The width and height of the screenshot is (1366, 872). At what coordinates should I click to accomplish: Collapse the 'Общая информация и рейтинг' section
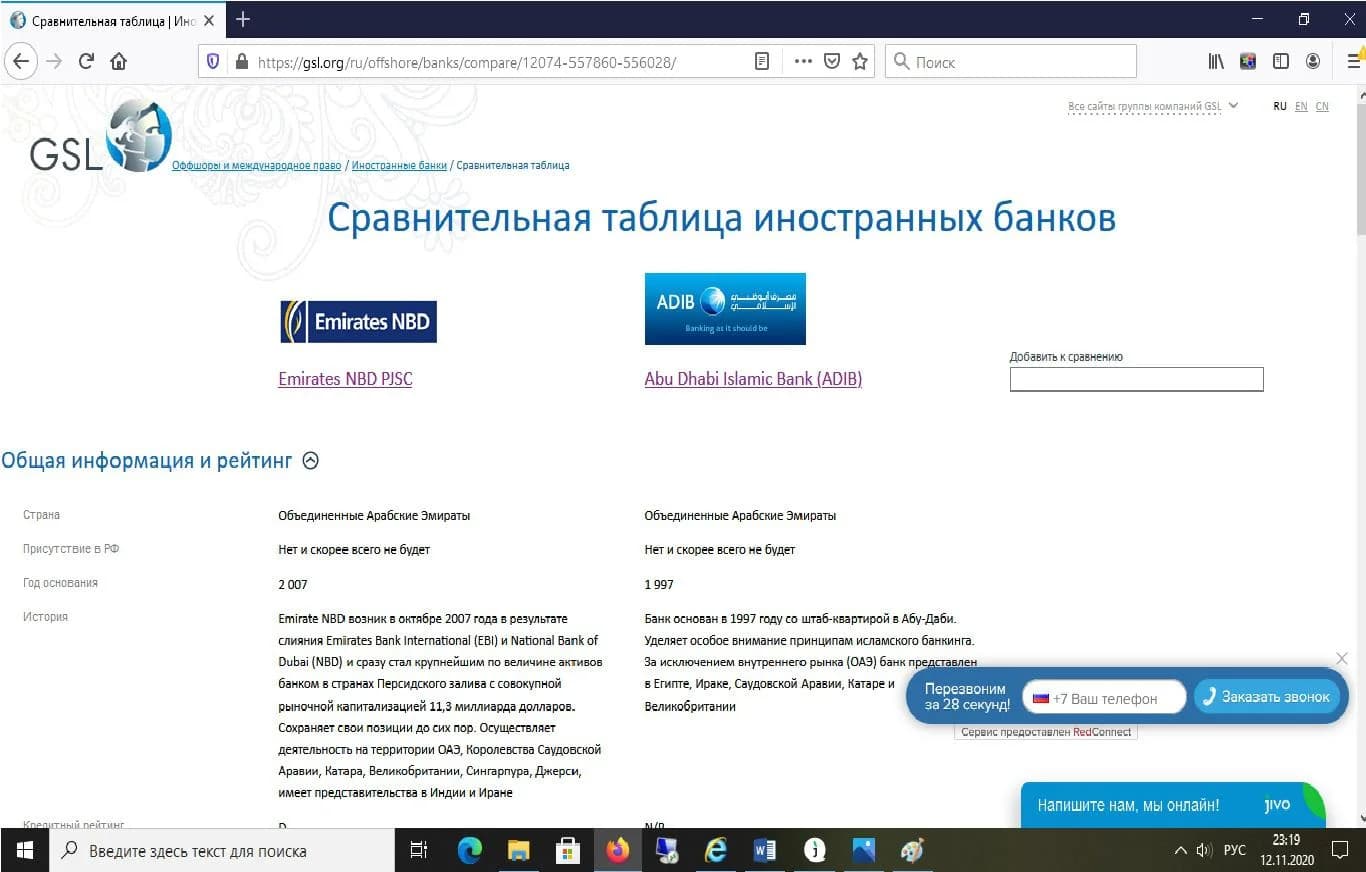(310, 460)
